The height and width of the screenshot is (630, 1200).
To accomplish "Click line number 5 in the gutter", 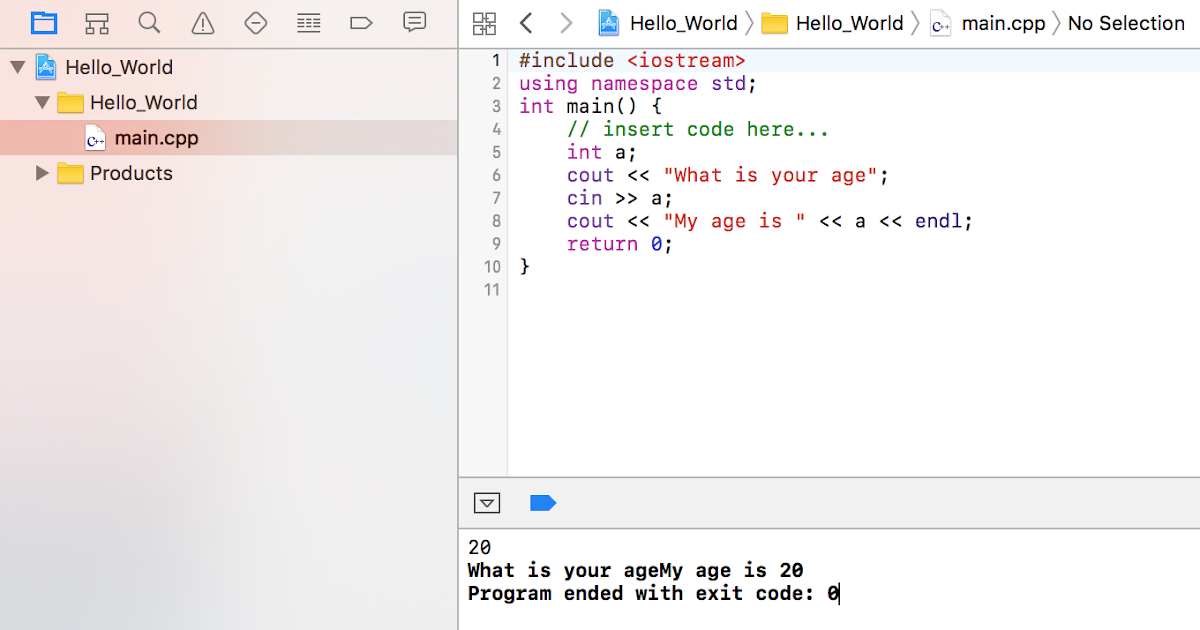I will tap(496, 153).
